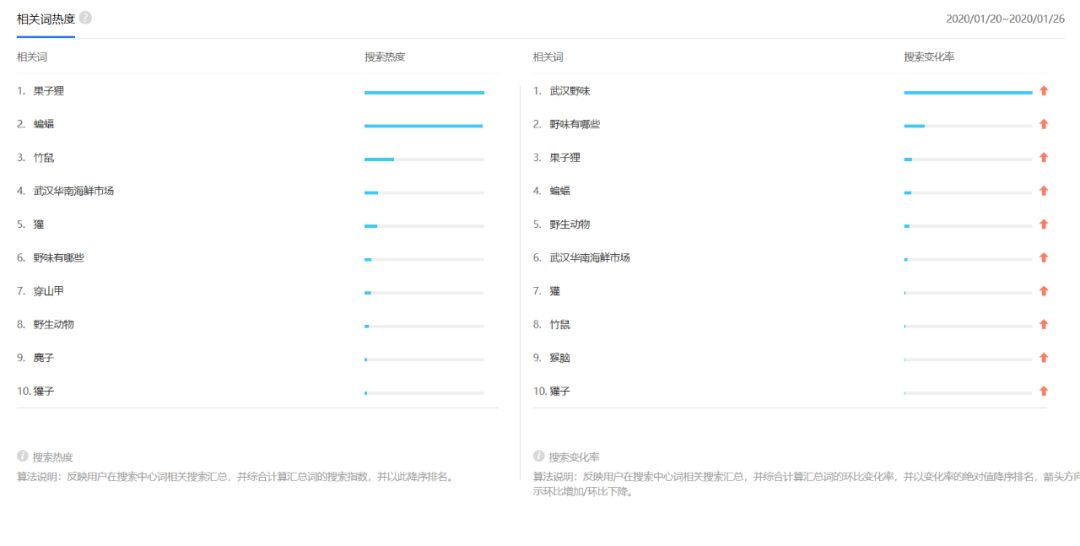Select the 相关词热度 tab
Image resolution: width=1080 pixels, height=546 pixels.
coord(45,19)
